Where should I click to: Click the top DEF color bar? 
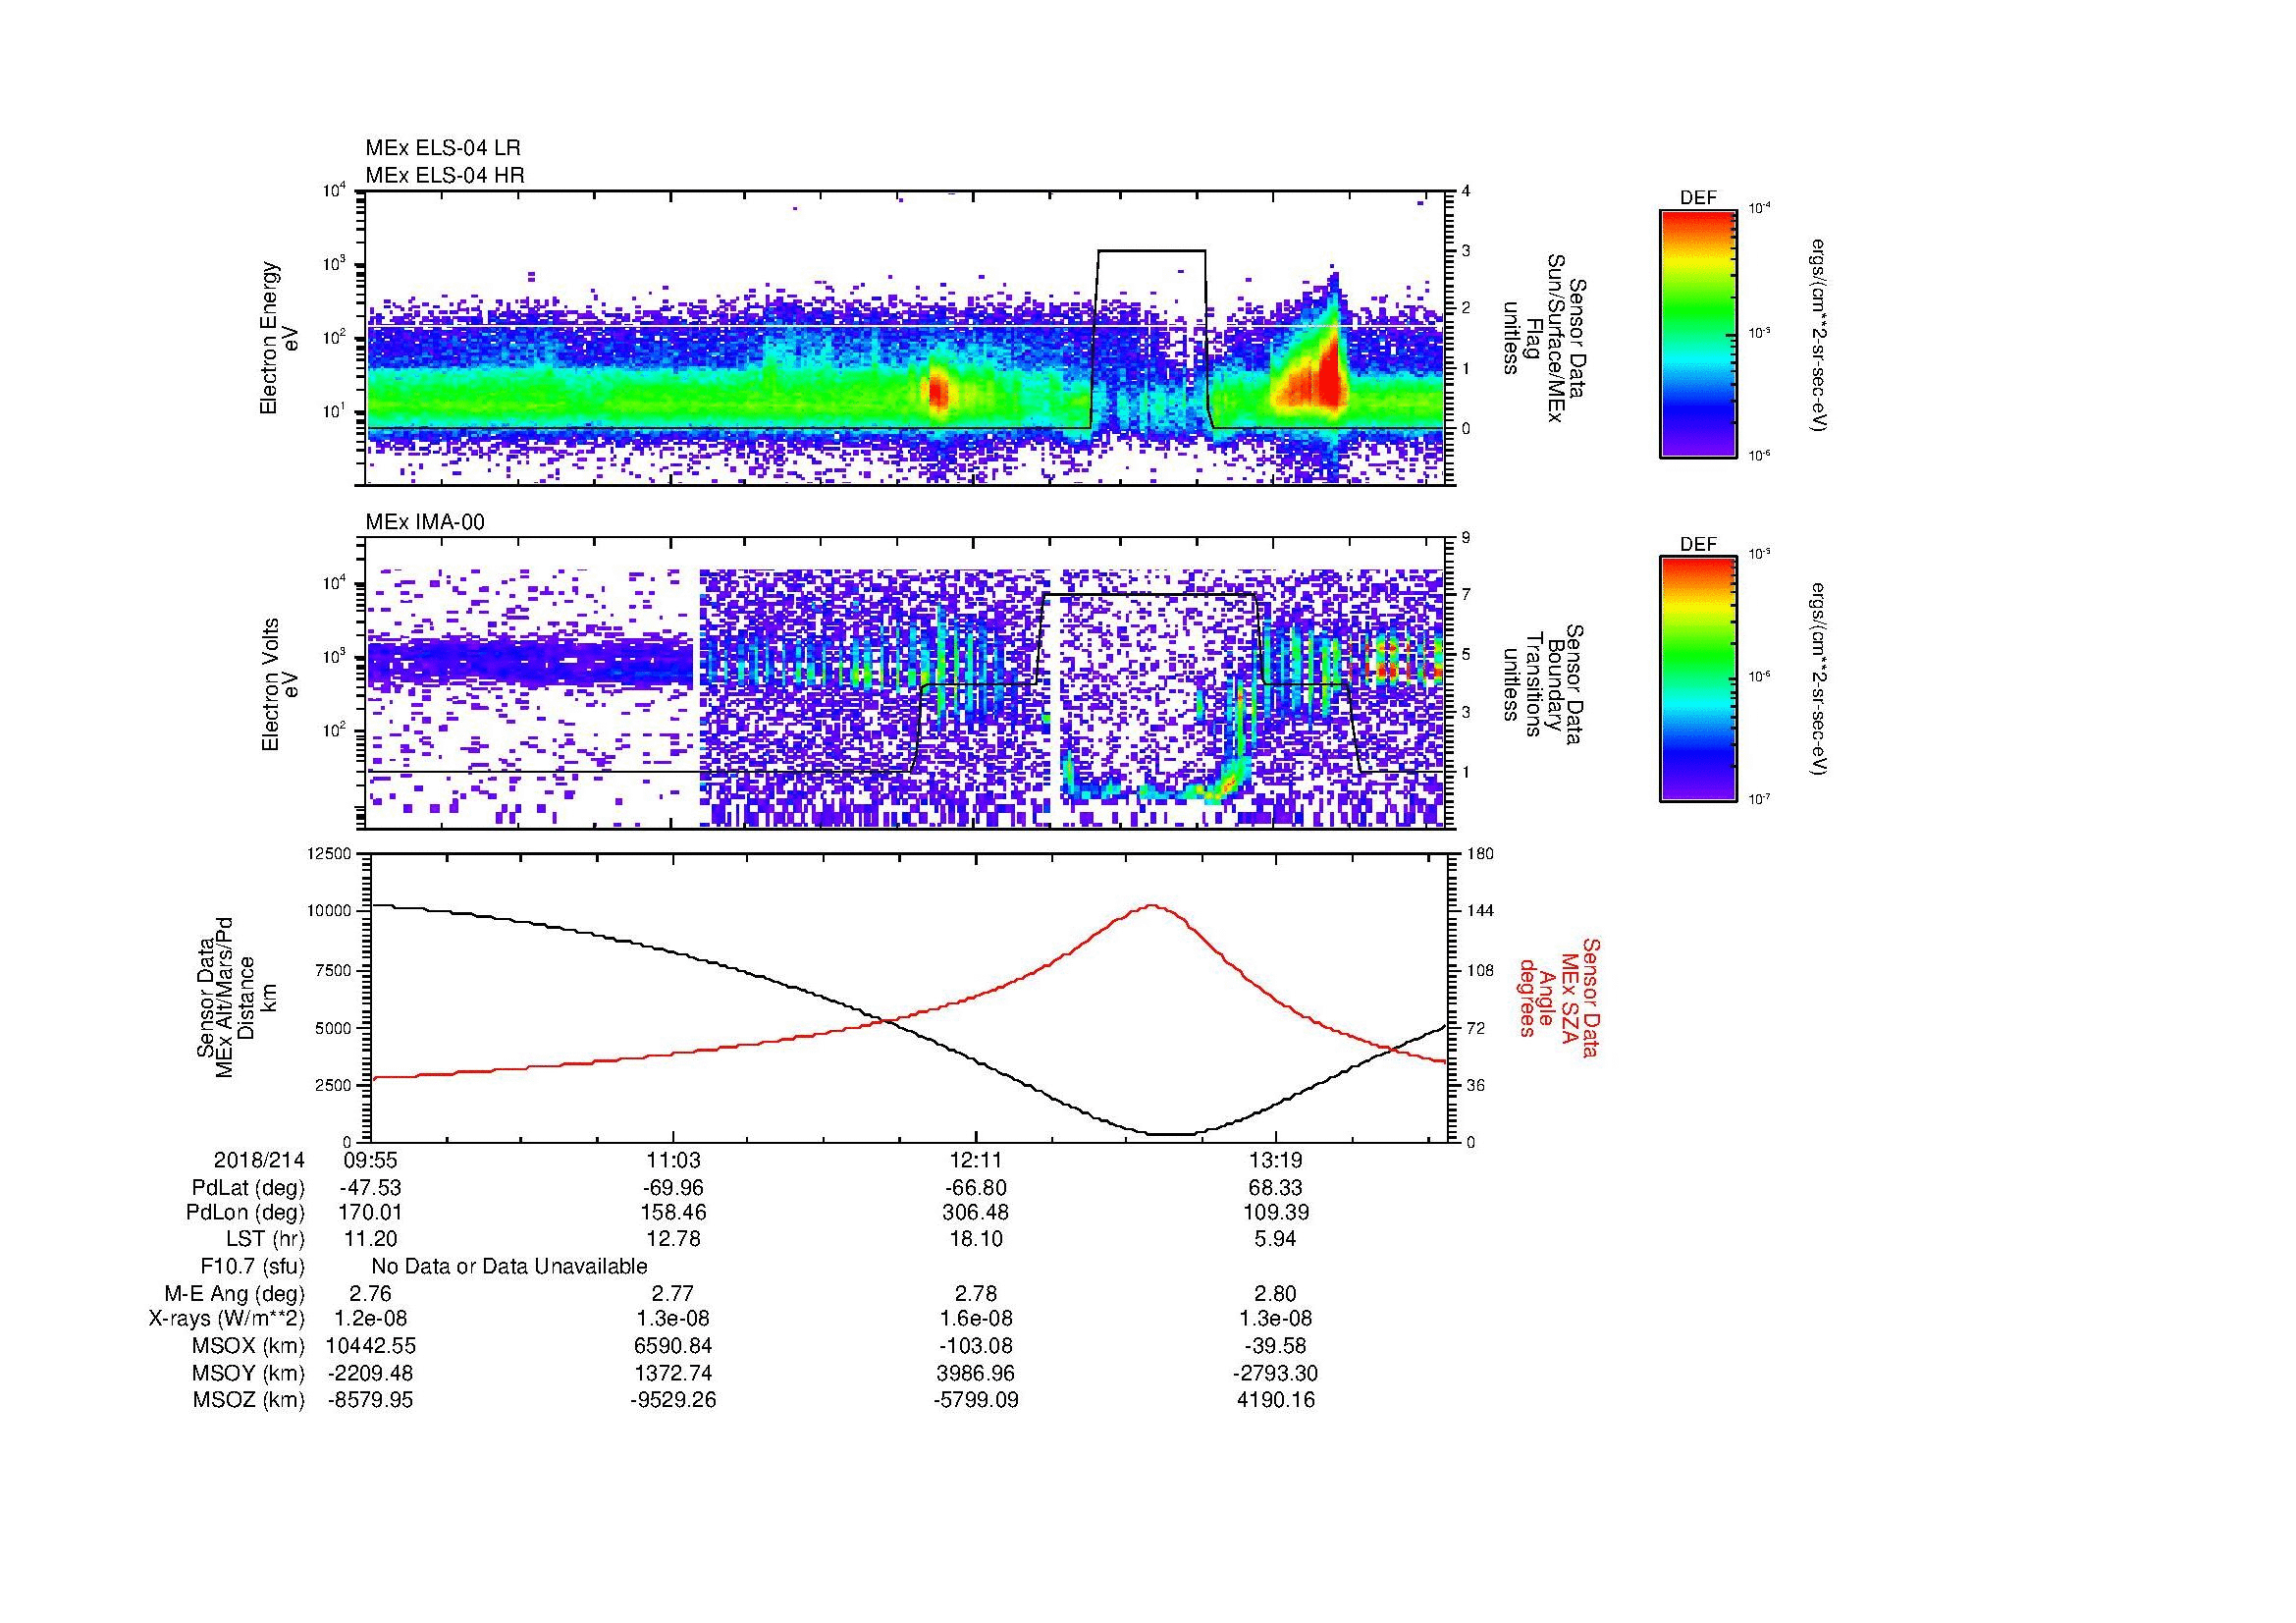[x=1698, y=334]
